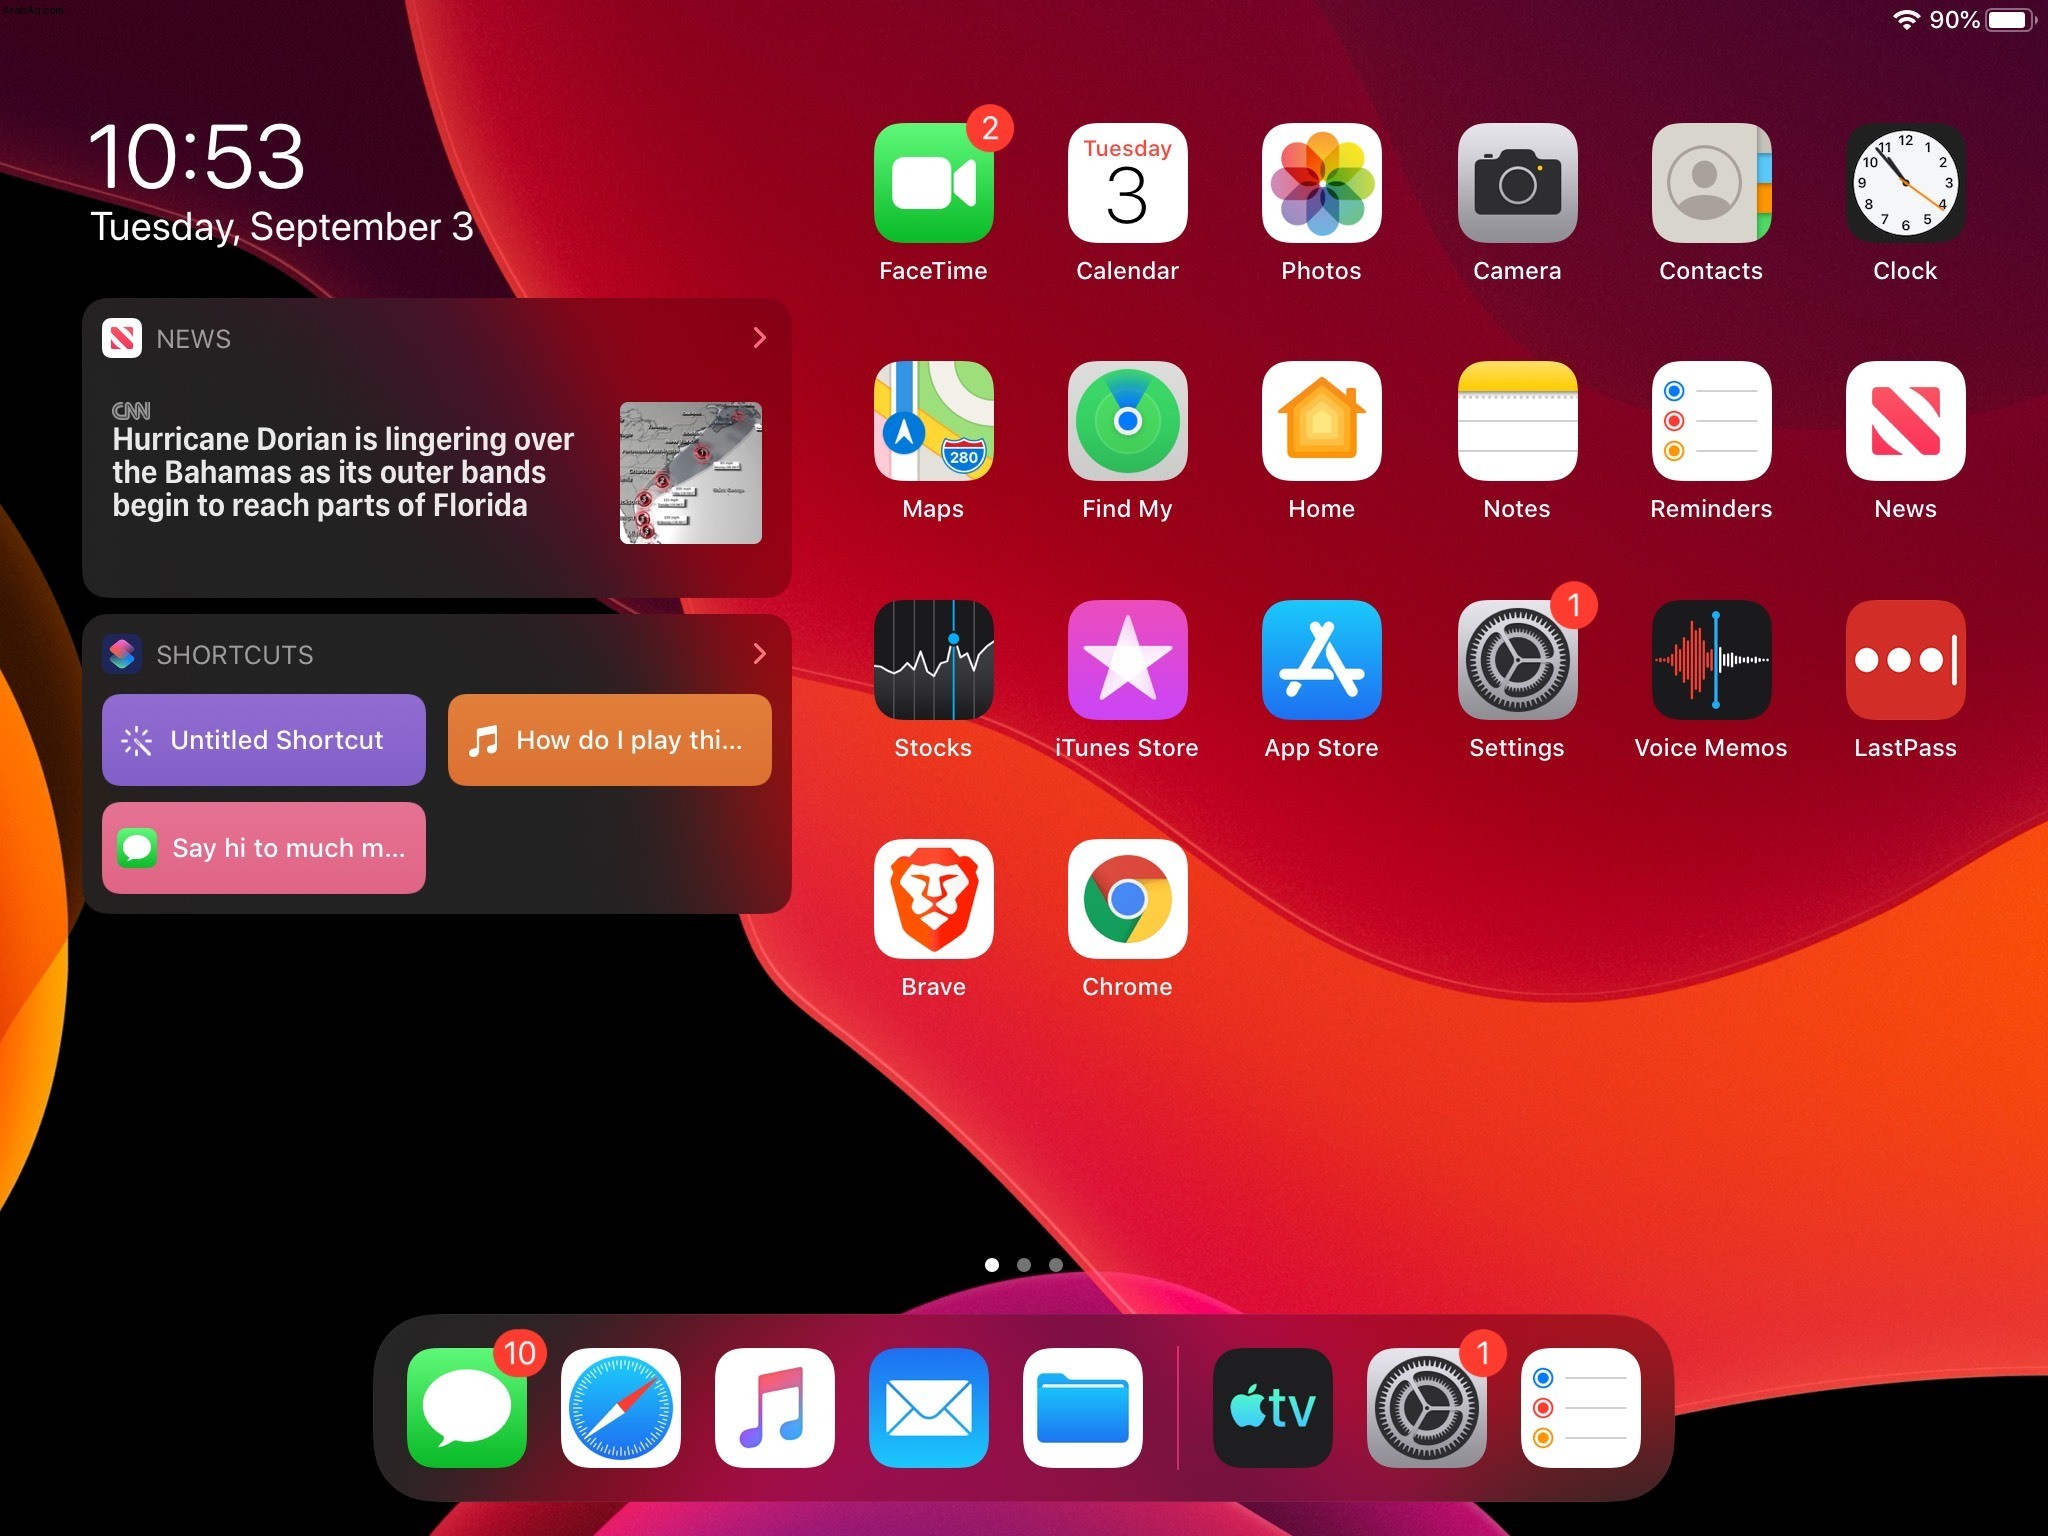Image resolution: width=2048 pixels, height=1536 pixels.
Task: Open the Contacts app
Action: (x=1711, y=183)
